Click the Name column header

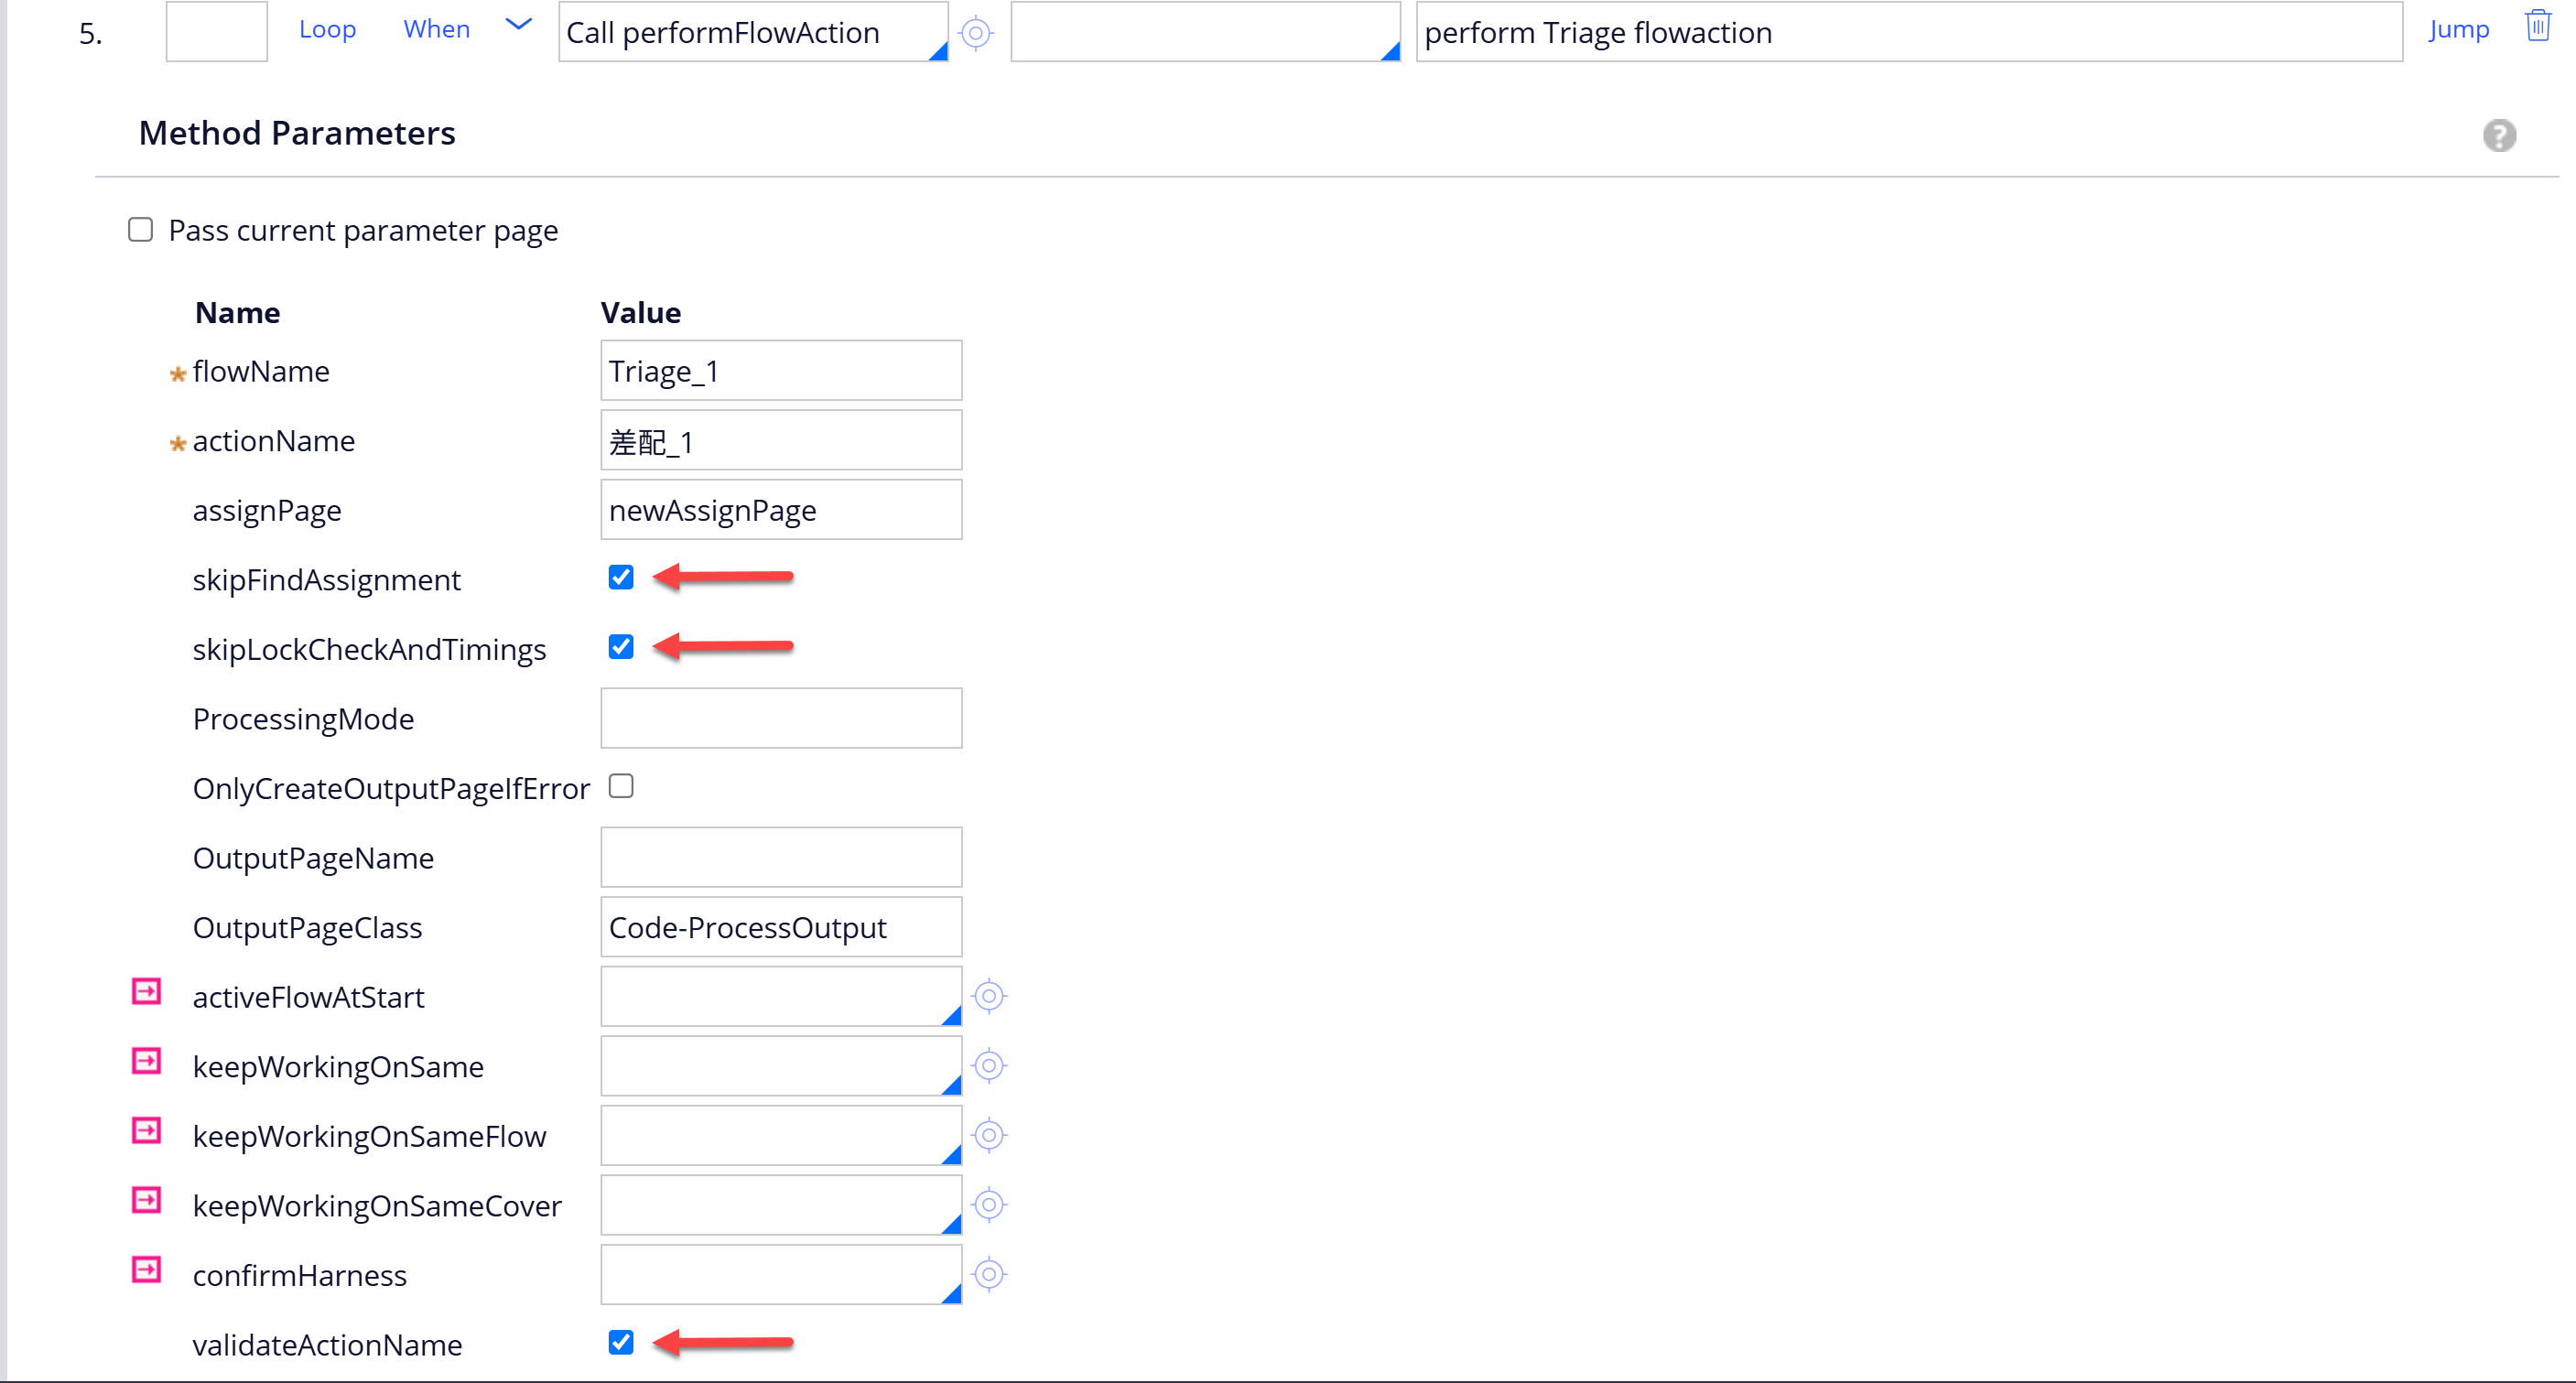[x=238, y=313]
